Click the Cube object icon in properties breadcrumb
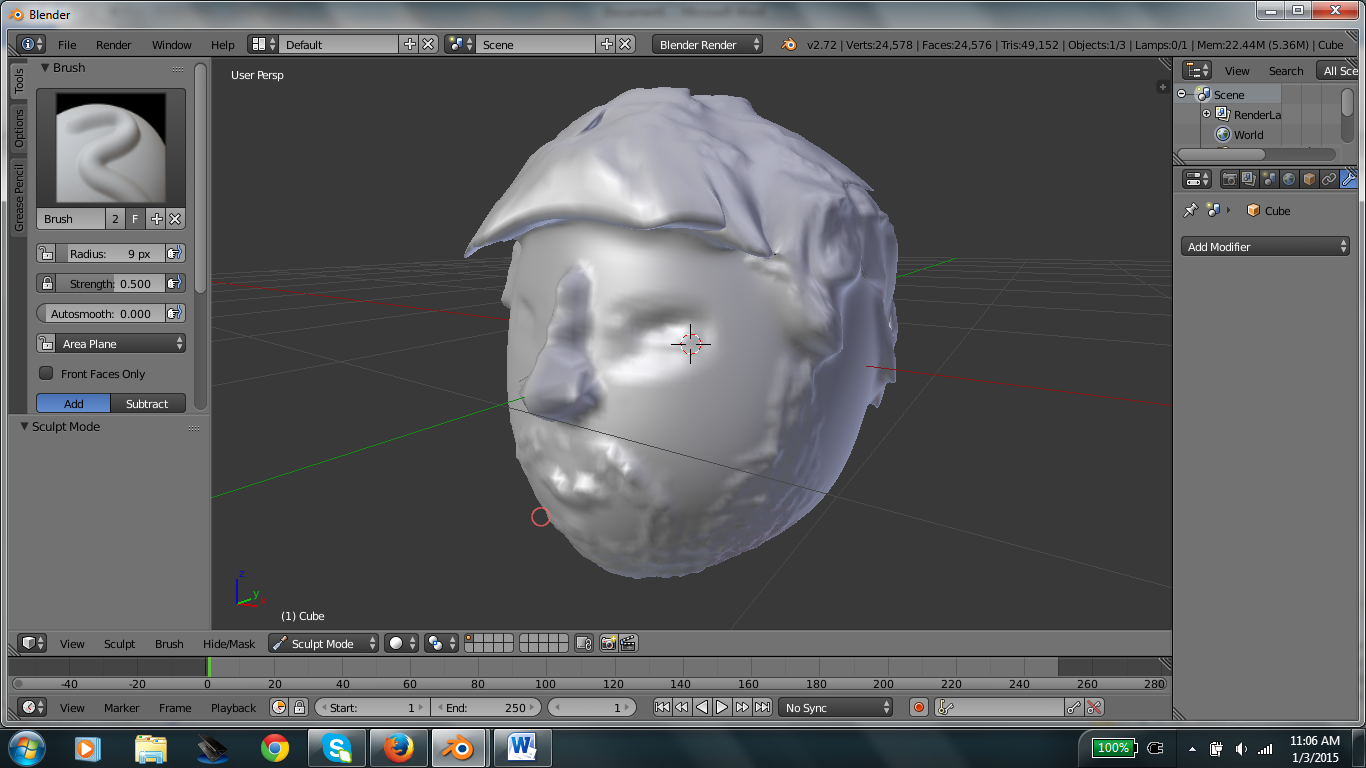The image size is (1366, 768). pyautogui.click(x=1253, y=211)
